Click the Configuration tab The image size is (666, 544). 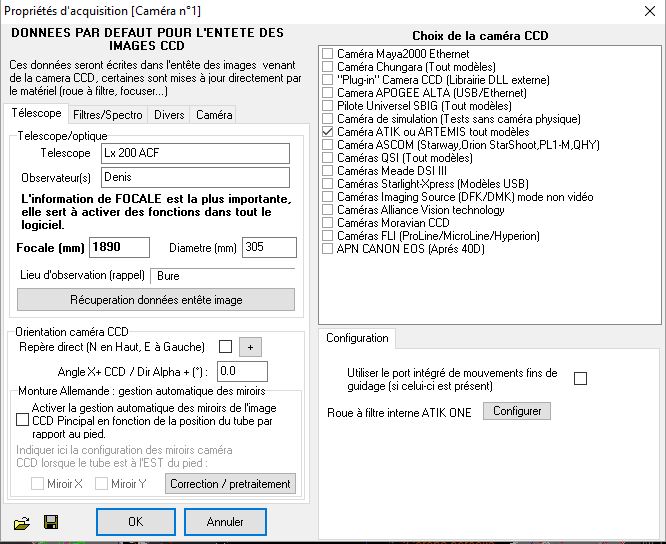[357, 338]
